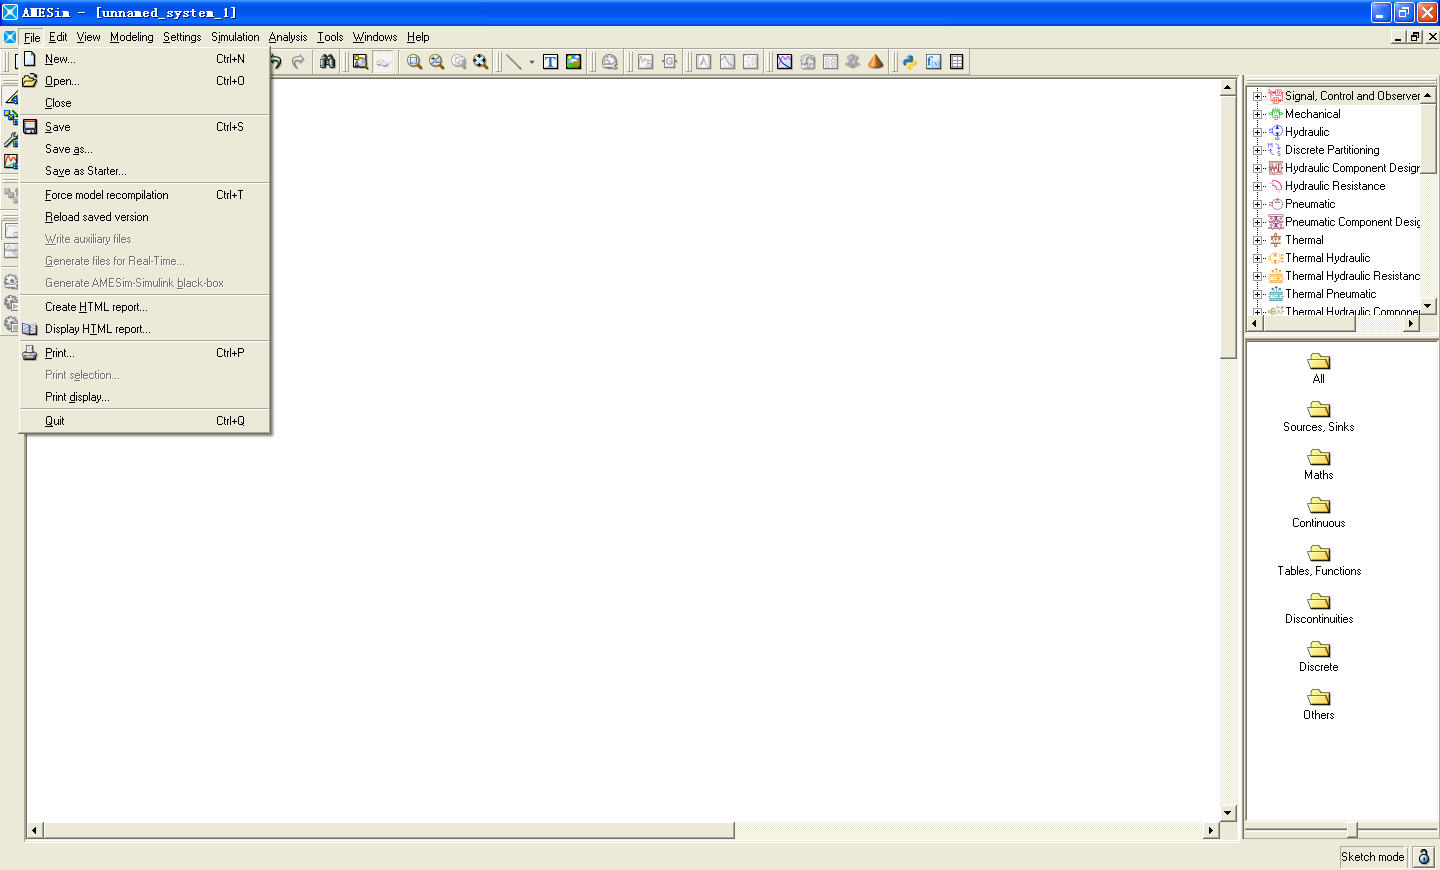This screenshot has width=1440, height=870.
Task: Open the Others folder
Action: click(x=1319, y=704)
